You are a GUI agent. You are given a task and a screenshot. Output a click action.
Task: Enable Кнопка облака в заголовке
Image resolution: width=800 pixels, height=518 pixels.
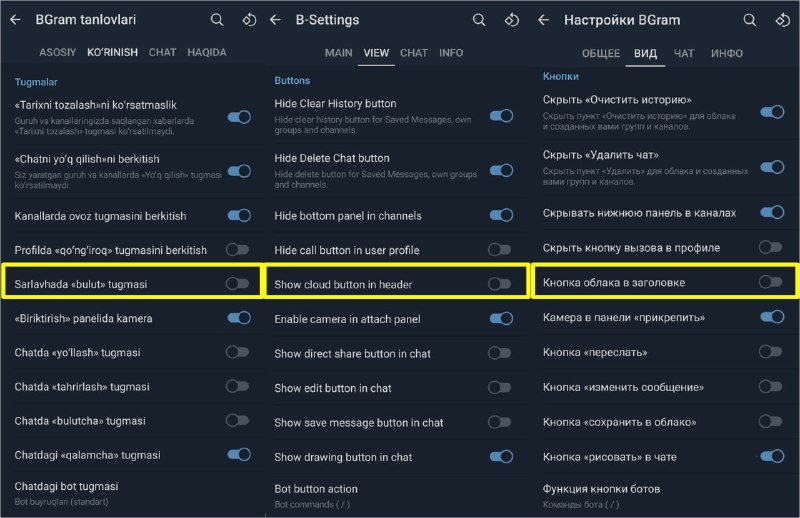pos(770,281)
